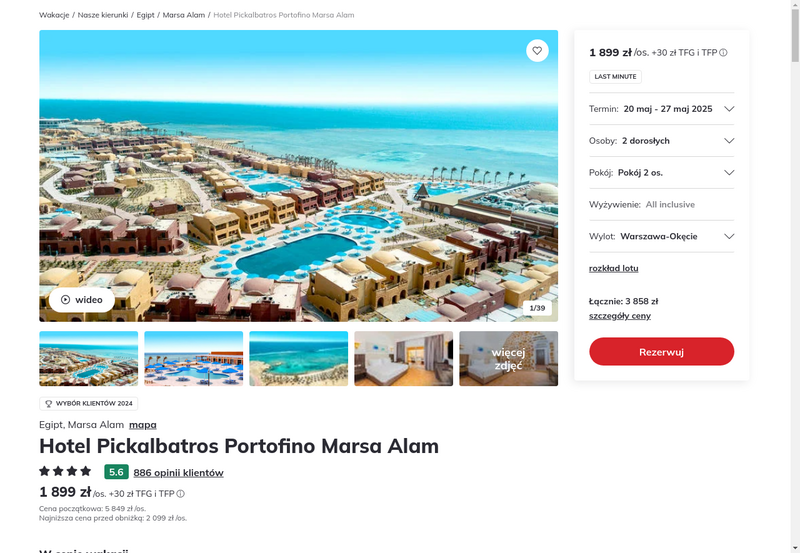
Task: Add hotel to favorites with heart icon
Action: click(x=537, y=51)
